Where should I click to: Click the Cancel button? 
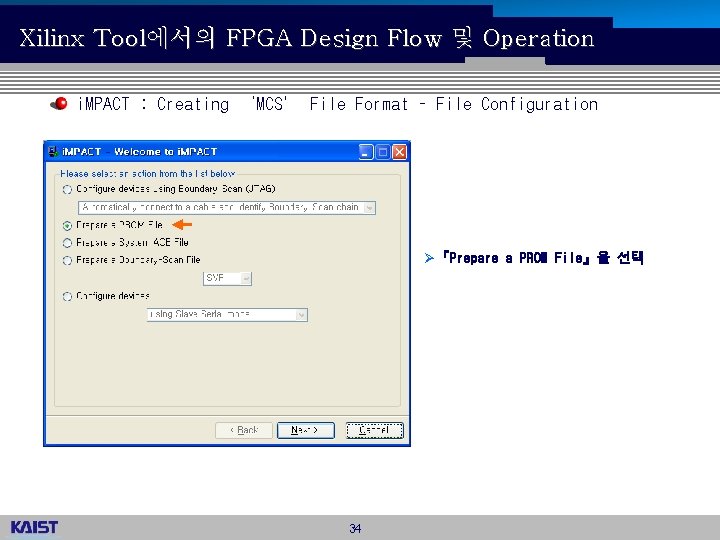tap(375, 430)
